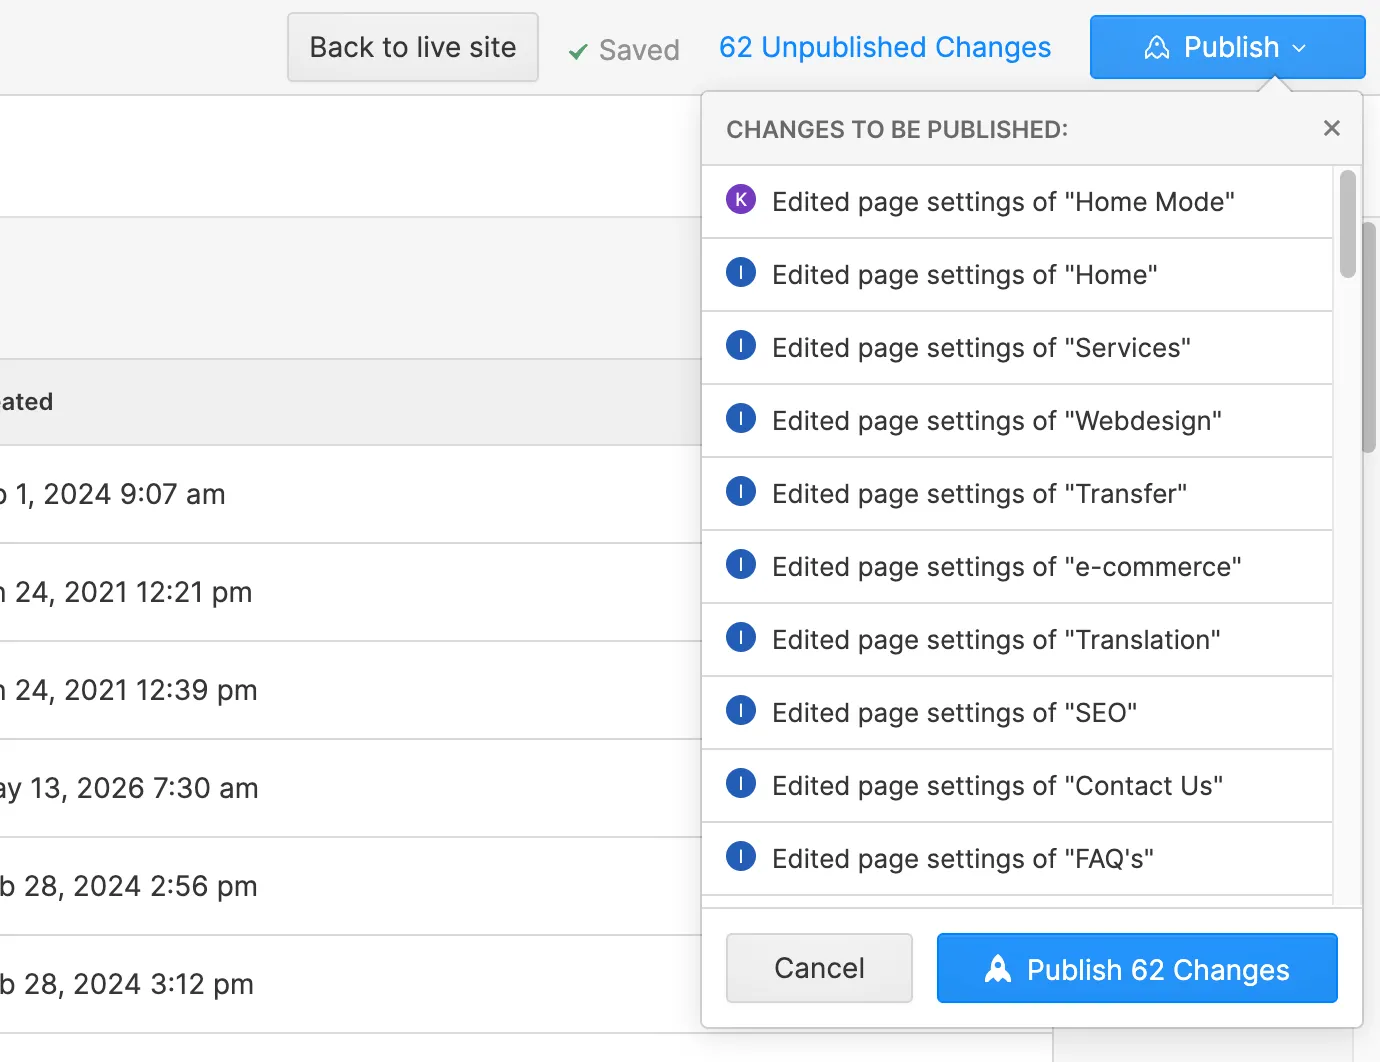
Task: Select the "FAQ's" page settings change
Action: (x=1017, y=859)
